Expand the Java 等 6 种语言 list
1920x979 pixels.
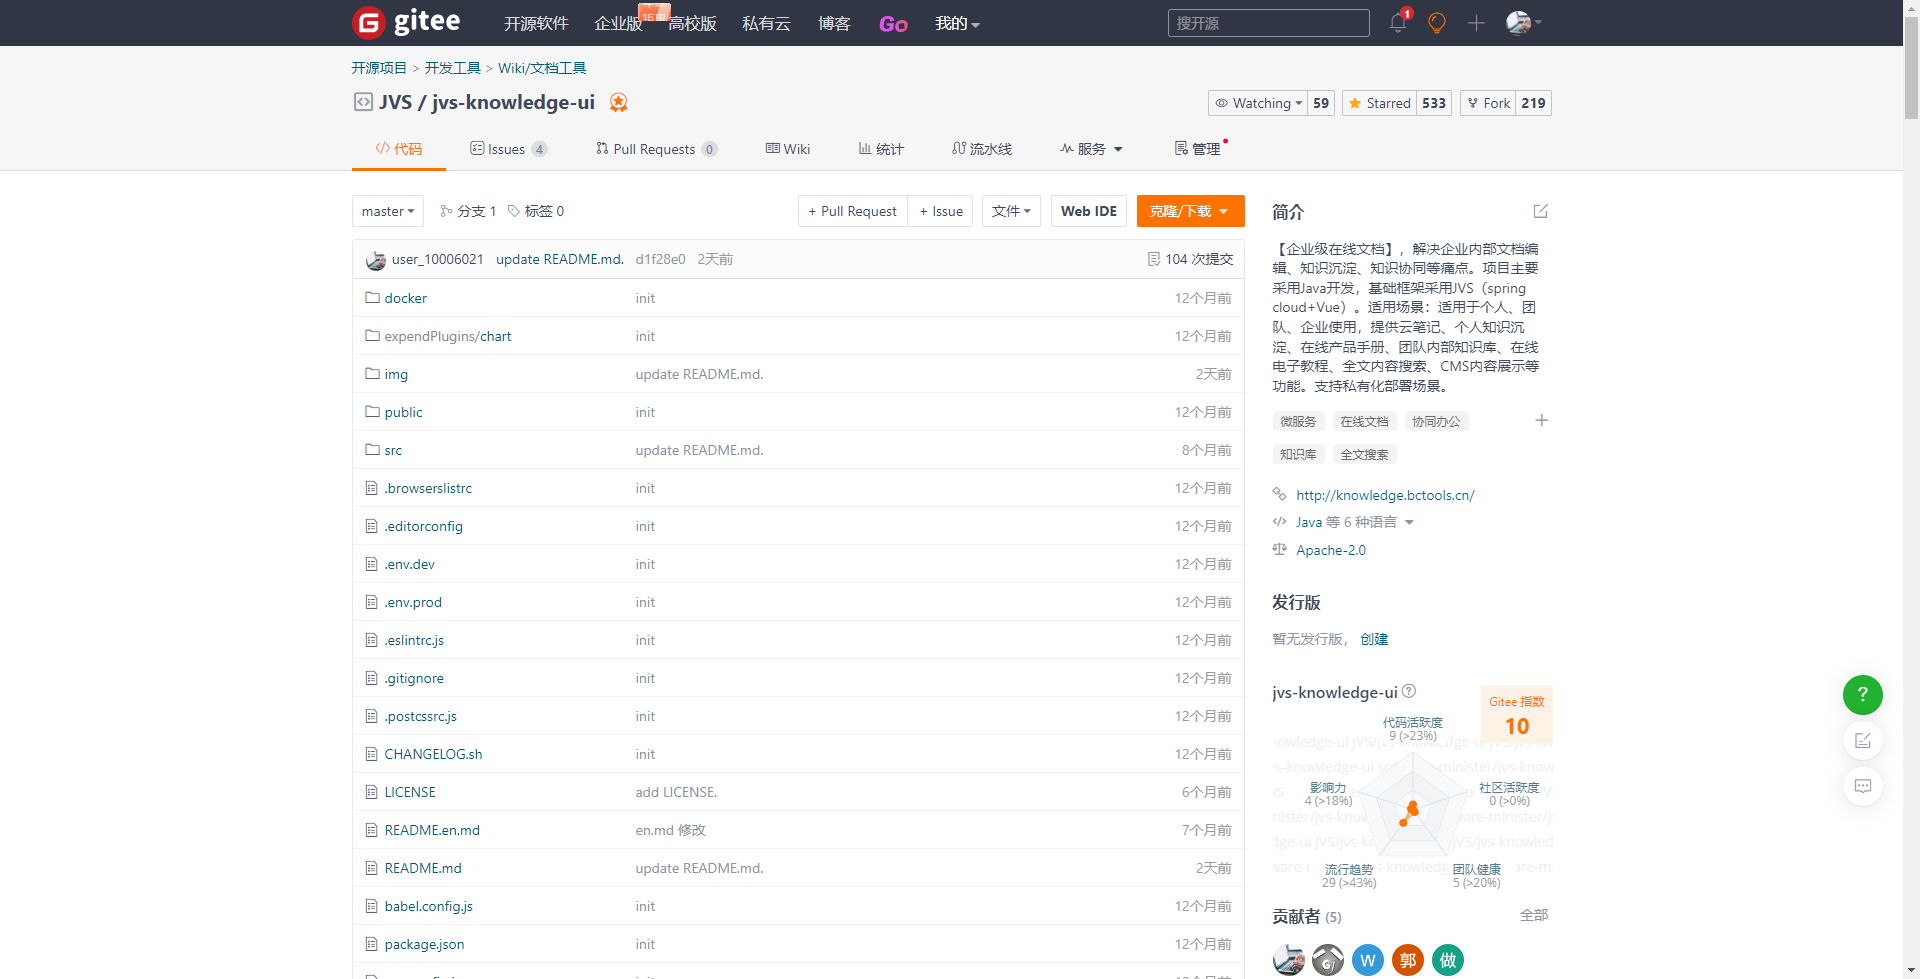(x=1355, y=522)
